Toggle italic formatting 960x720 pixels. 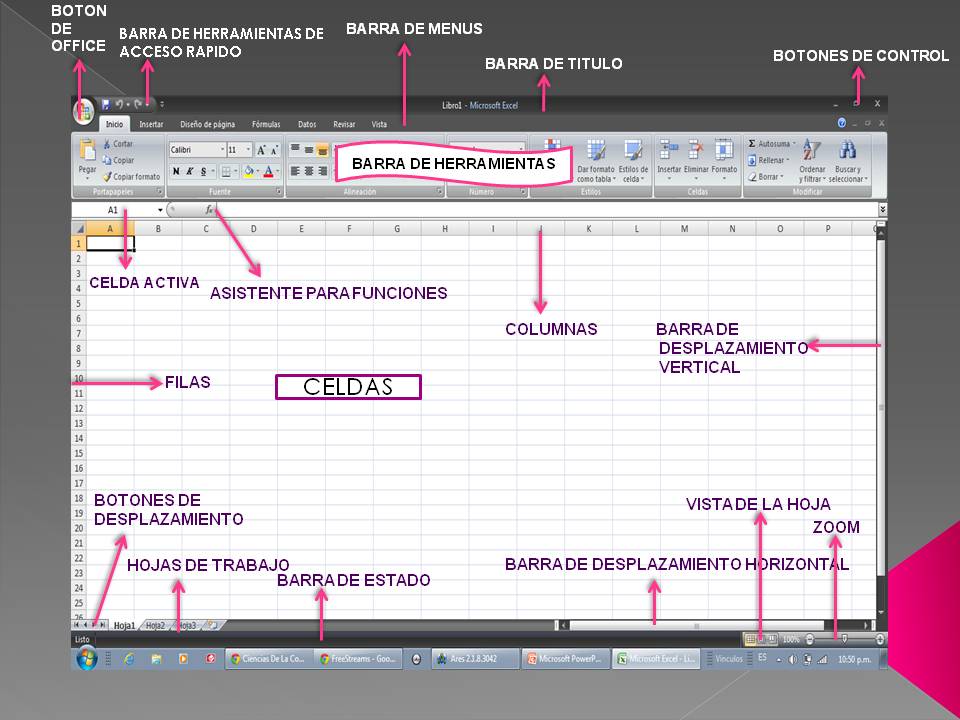click(x=189, y=171)
